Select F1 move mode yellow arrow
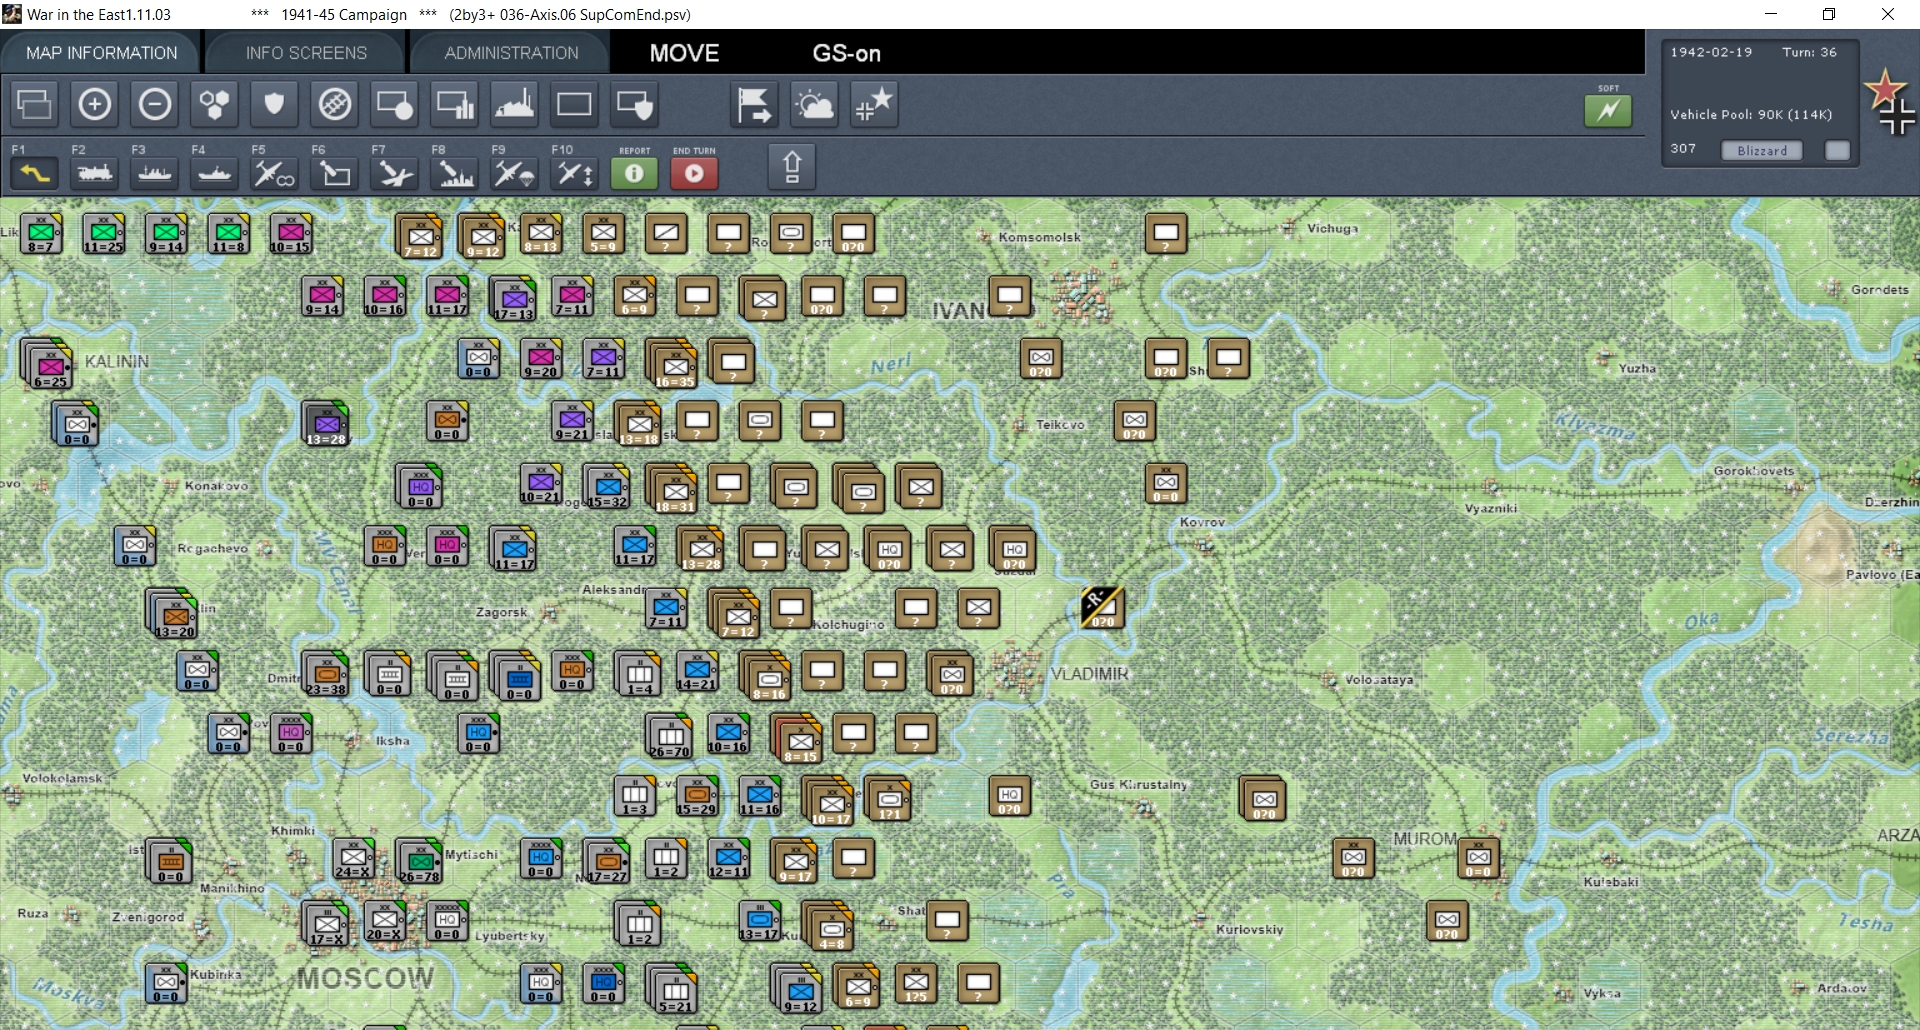Viewport: 1920px width, 1030px height. [35, 174]
